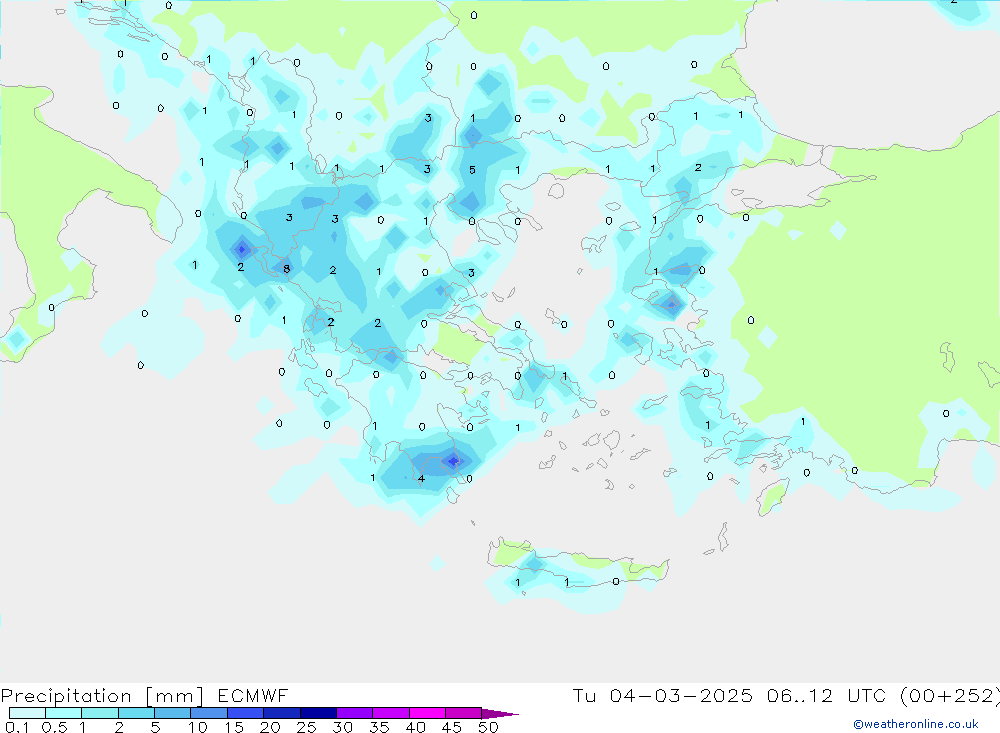Click the '(00+252)' forecast offset text

pyautogui.click(x=950, y=696)
